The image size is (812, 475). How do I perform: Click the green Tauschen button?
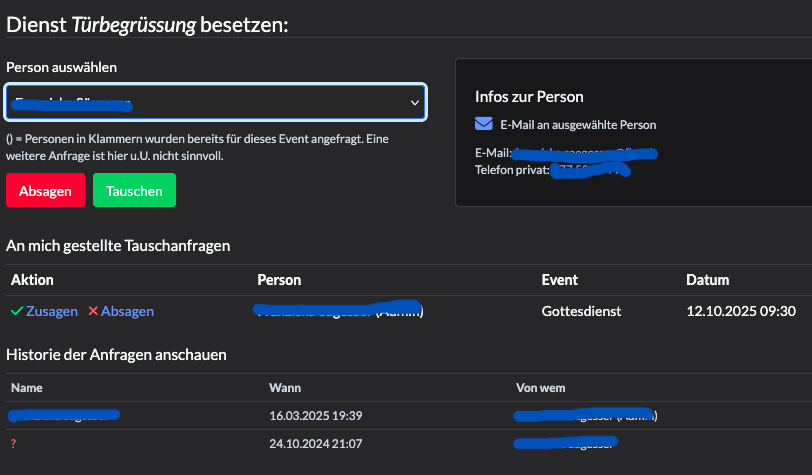134,190
